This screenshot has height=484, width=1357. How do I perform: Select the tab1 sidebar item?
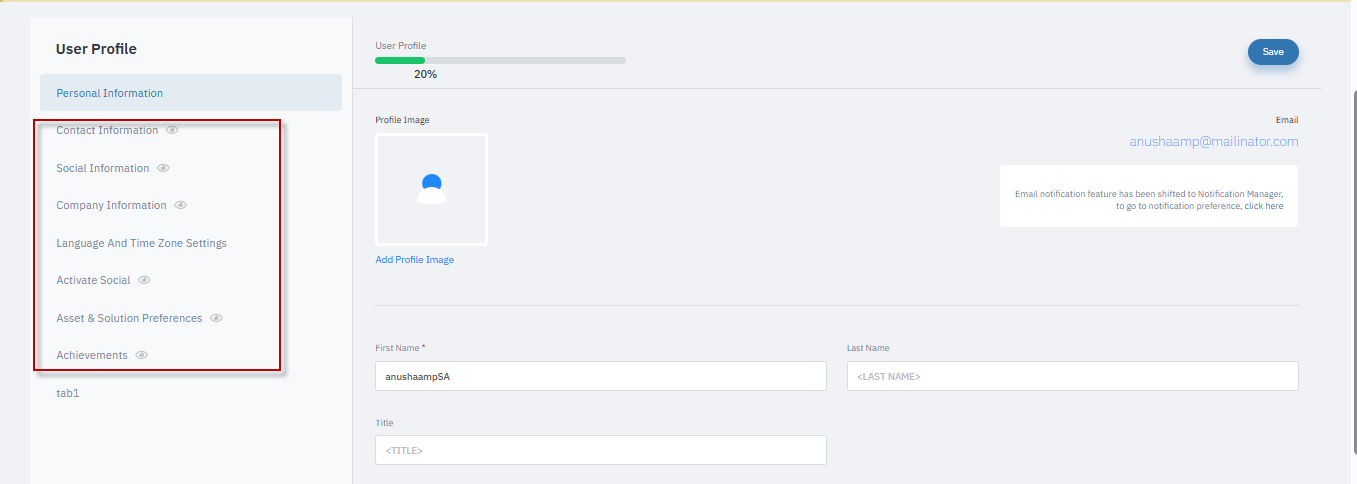[x=68, y=393]
